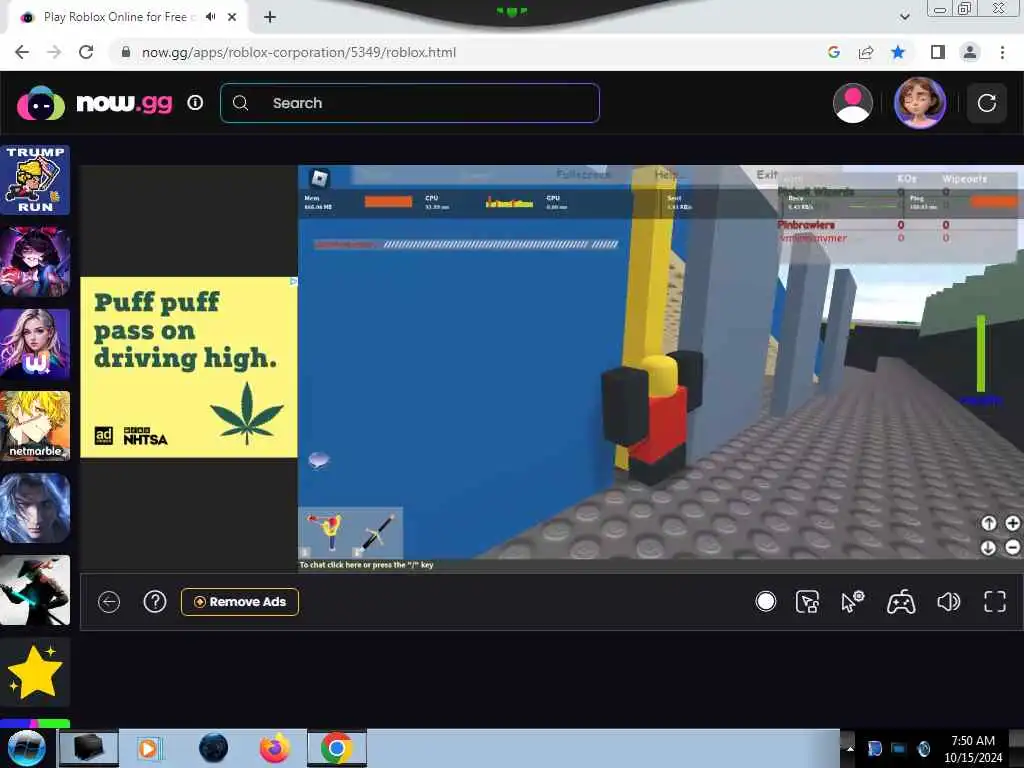Share this page using the share icon

coord(866,52)
